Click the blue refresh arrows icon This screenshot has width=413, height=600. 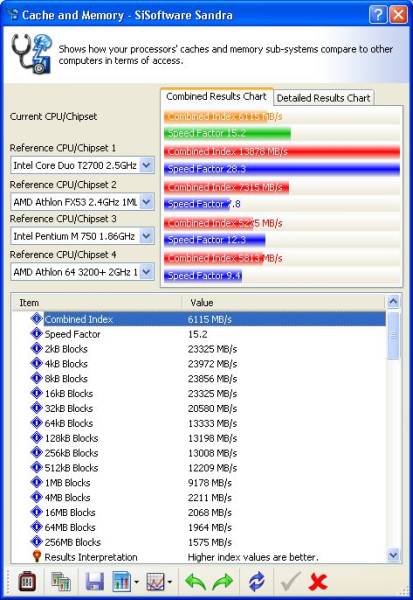click(x=257, y=582)
